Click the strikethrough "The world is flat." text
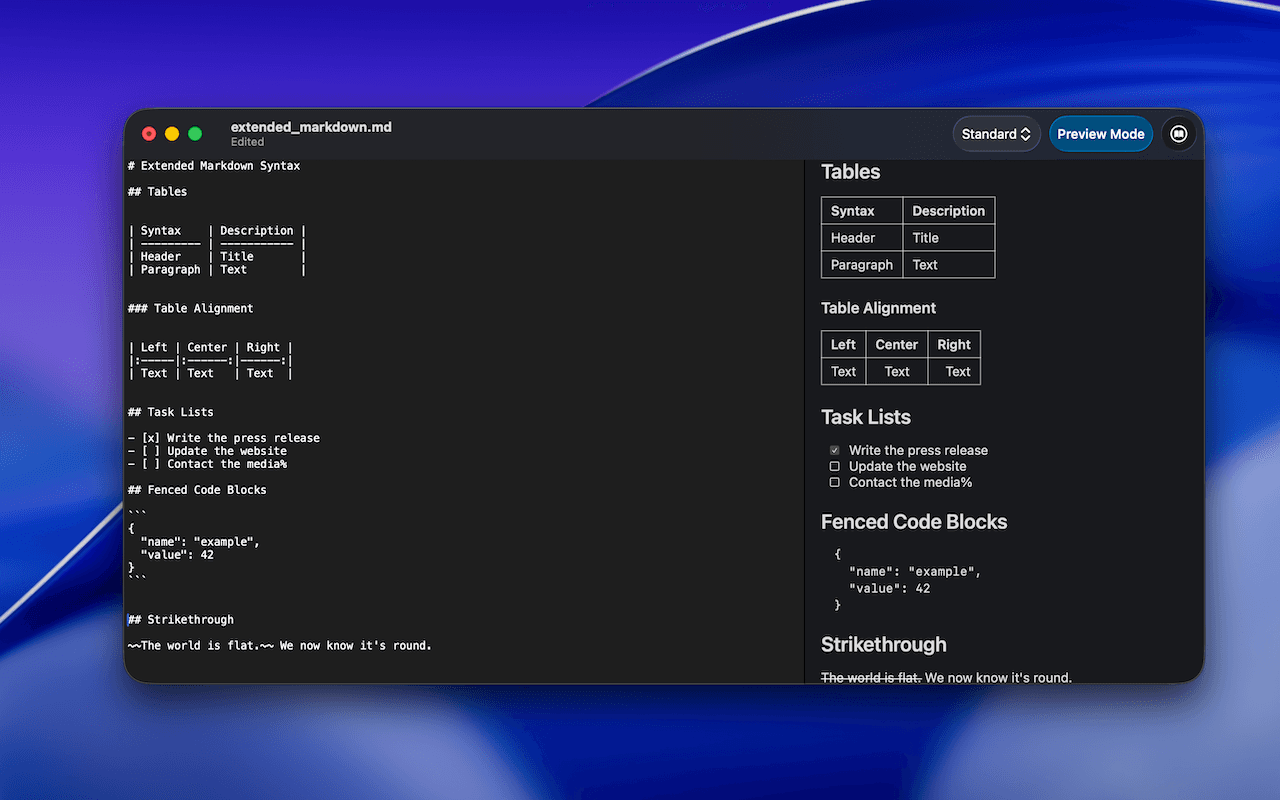The height and width of the screenshot is (800, 1280). click(870, 677)
